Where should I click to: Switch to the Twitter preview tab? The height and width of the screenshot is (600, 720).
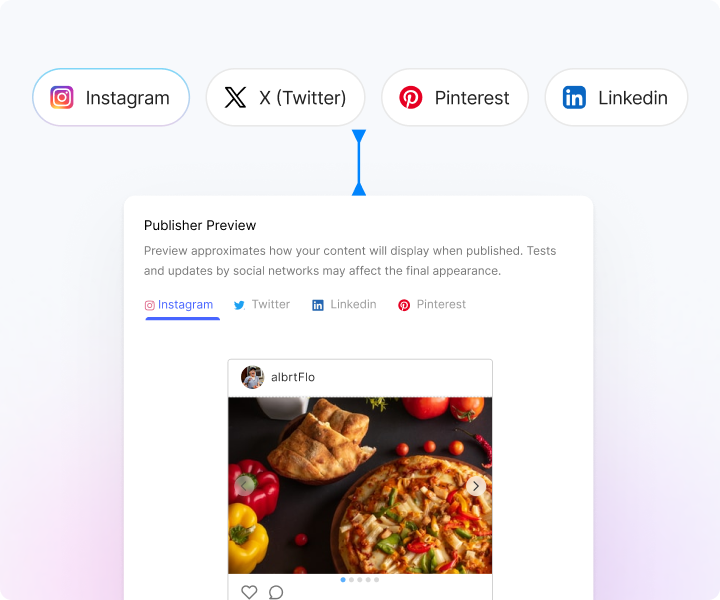click(262, 304)
